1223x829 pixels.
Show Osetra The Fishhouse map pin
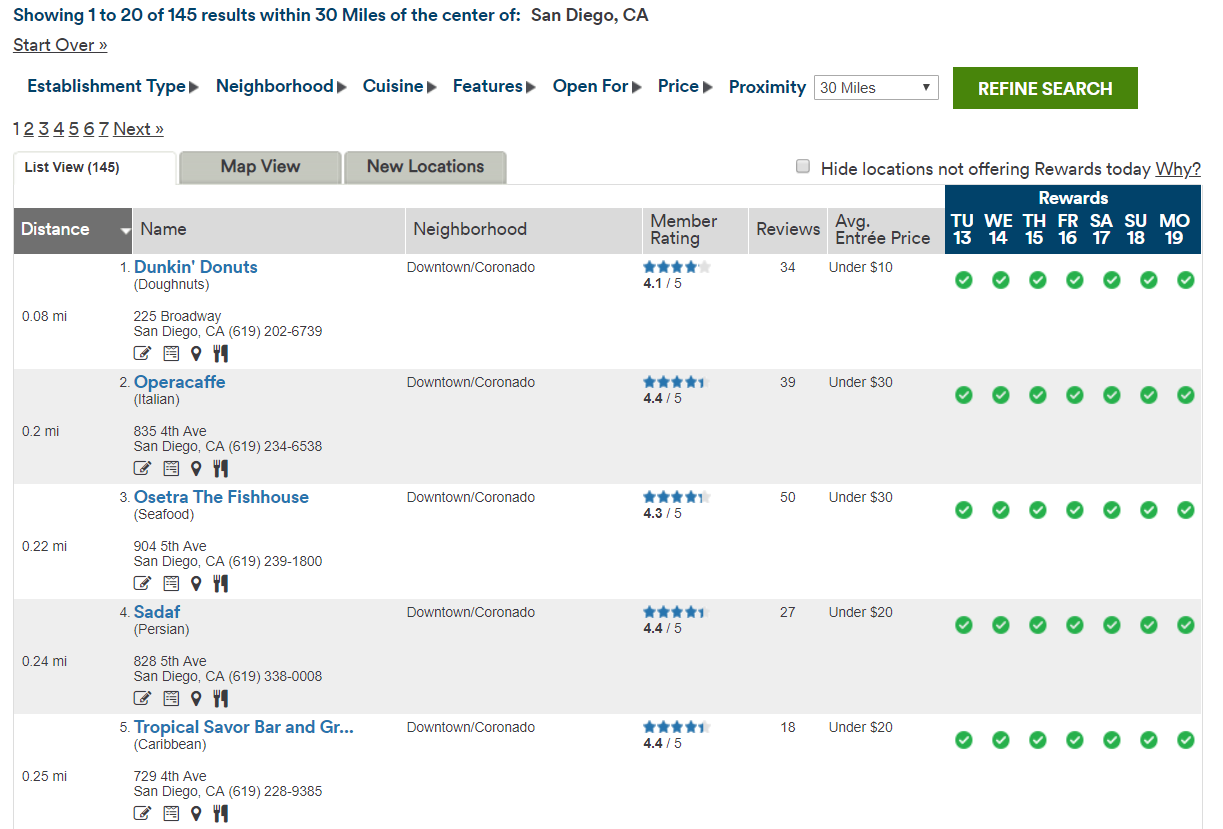[196, 583]
